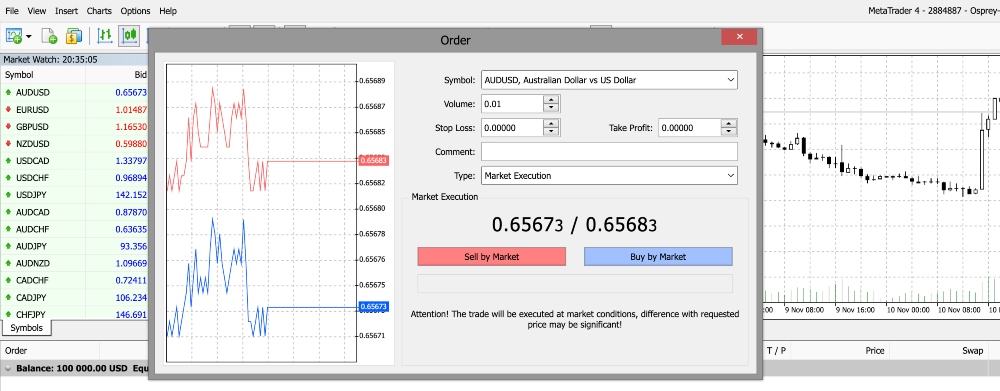The height and width of the screenshot is (391, 1000).
Task: Open the Help menu
Action: click(x=168, y=11)
